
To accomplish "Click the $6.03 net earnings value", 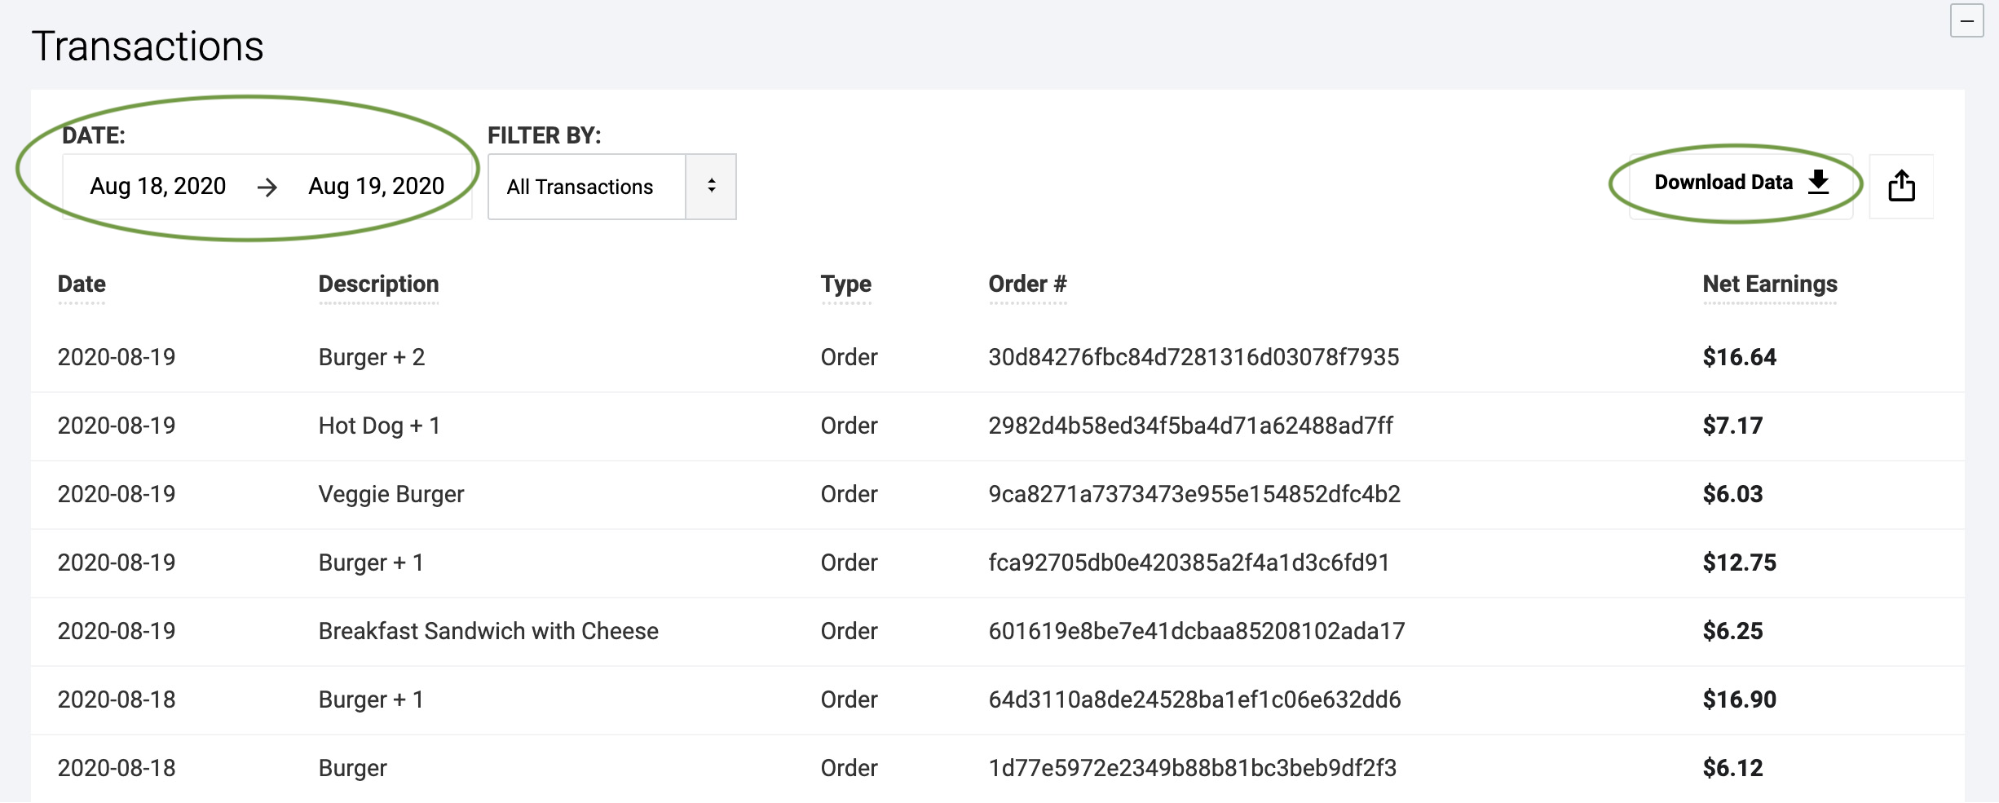I will coord(1733,495).
